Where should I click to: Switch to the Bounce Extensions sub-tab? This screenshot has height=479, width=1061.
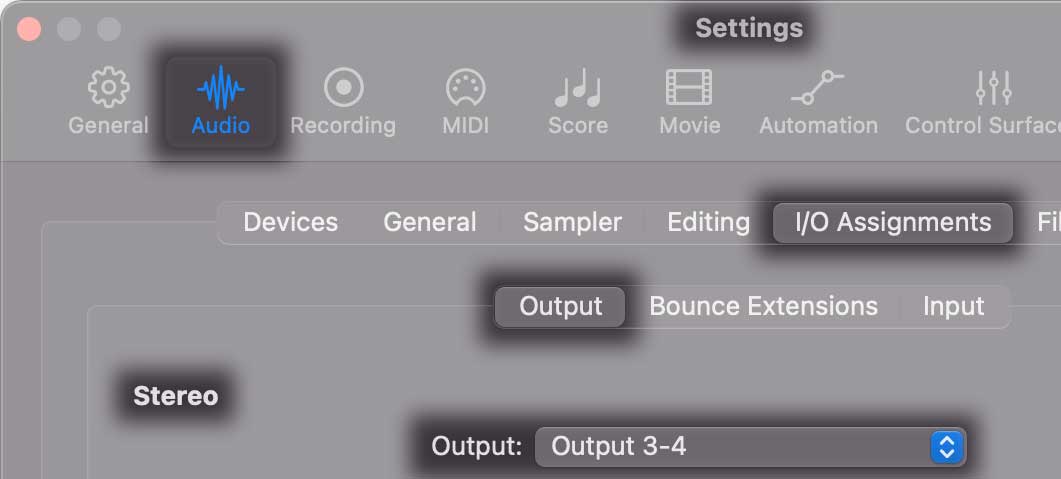click(x=763, y=306)
